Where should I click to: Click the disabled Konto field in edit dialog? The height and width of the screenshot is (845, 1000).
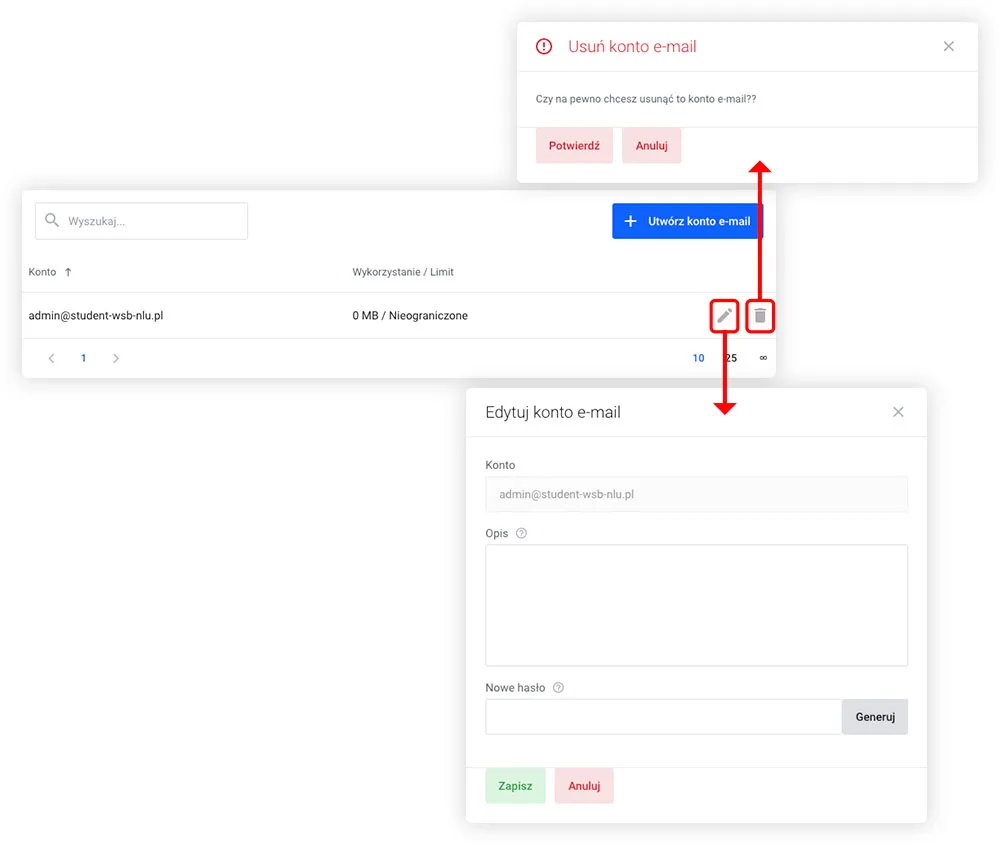click(x=696, y=494)
